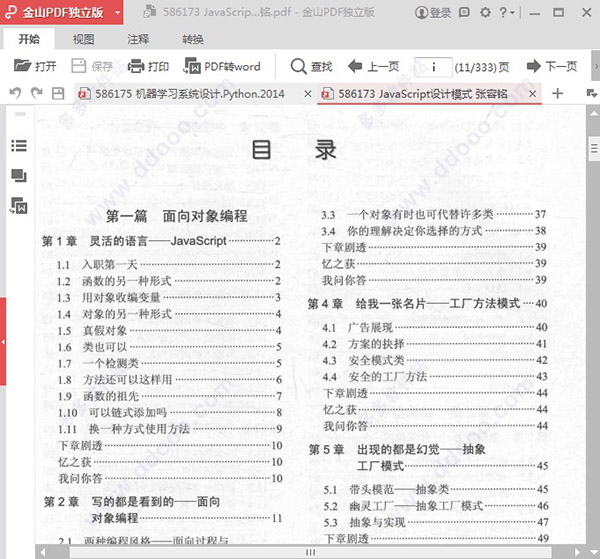Switch to 586175 机器学习系统设计 document tab

pos(189,94)
